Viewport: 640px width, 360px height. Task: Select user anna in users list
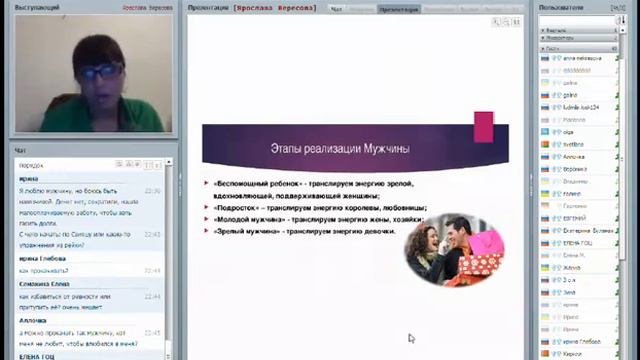point(582,58)
